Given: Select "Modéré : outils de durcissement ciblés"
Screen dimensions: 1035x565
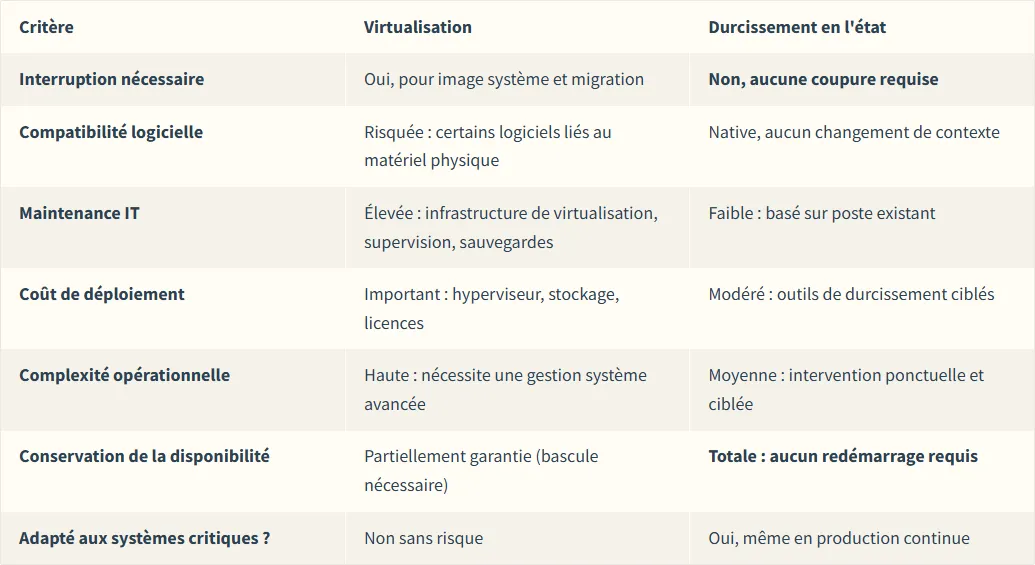Looking at the screenshot, I should click(x=851, y=294).
